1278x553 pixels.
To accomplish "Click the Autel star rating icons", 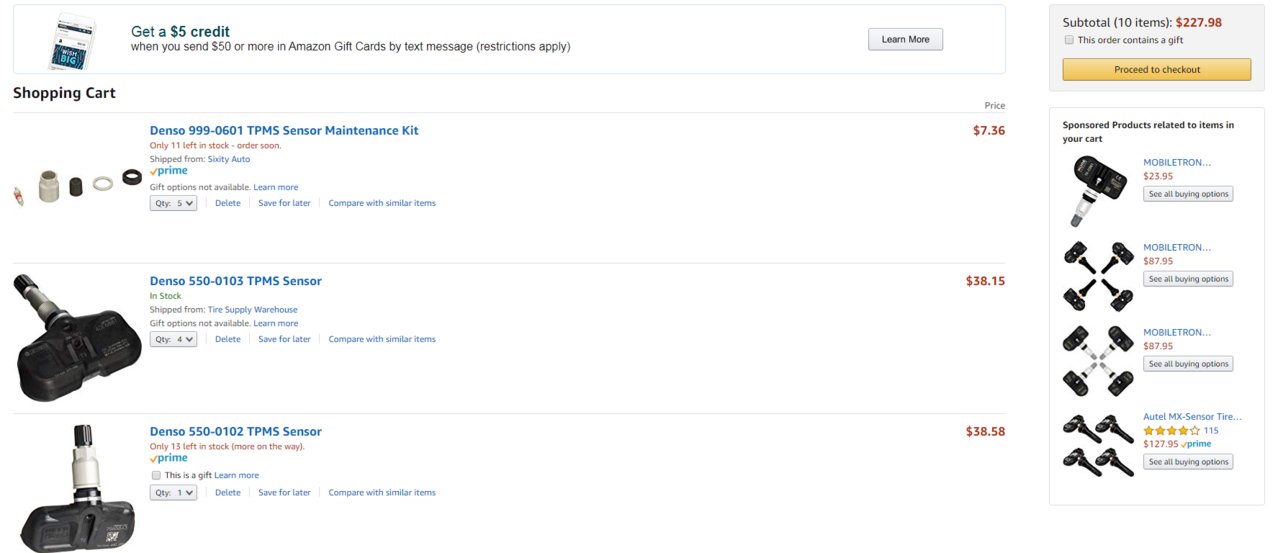I will [x=1171, y=431].
